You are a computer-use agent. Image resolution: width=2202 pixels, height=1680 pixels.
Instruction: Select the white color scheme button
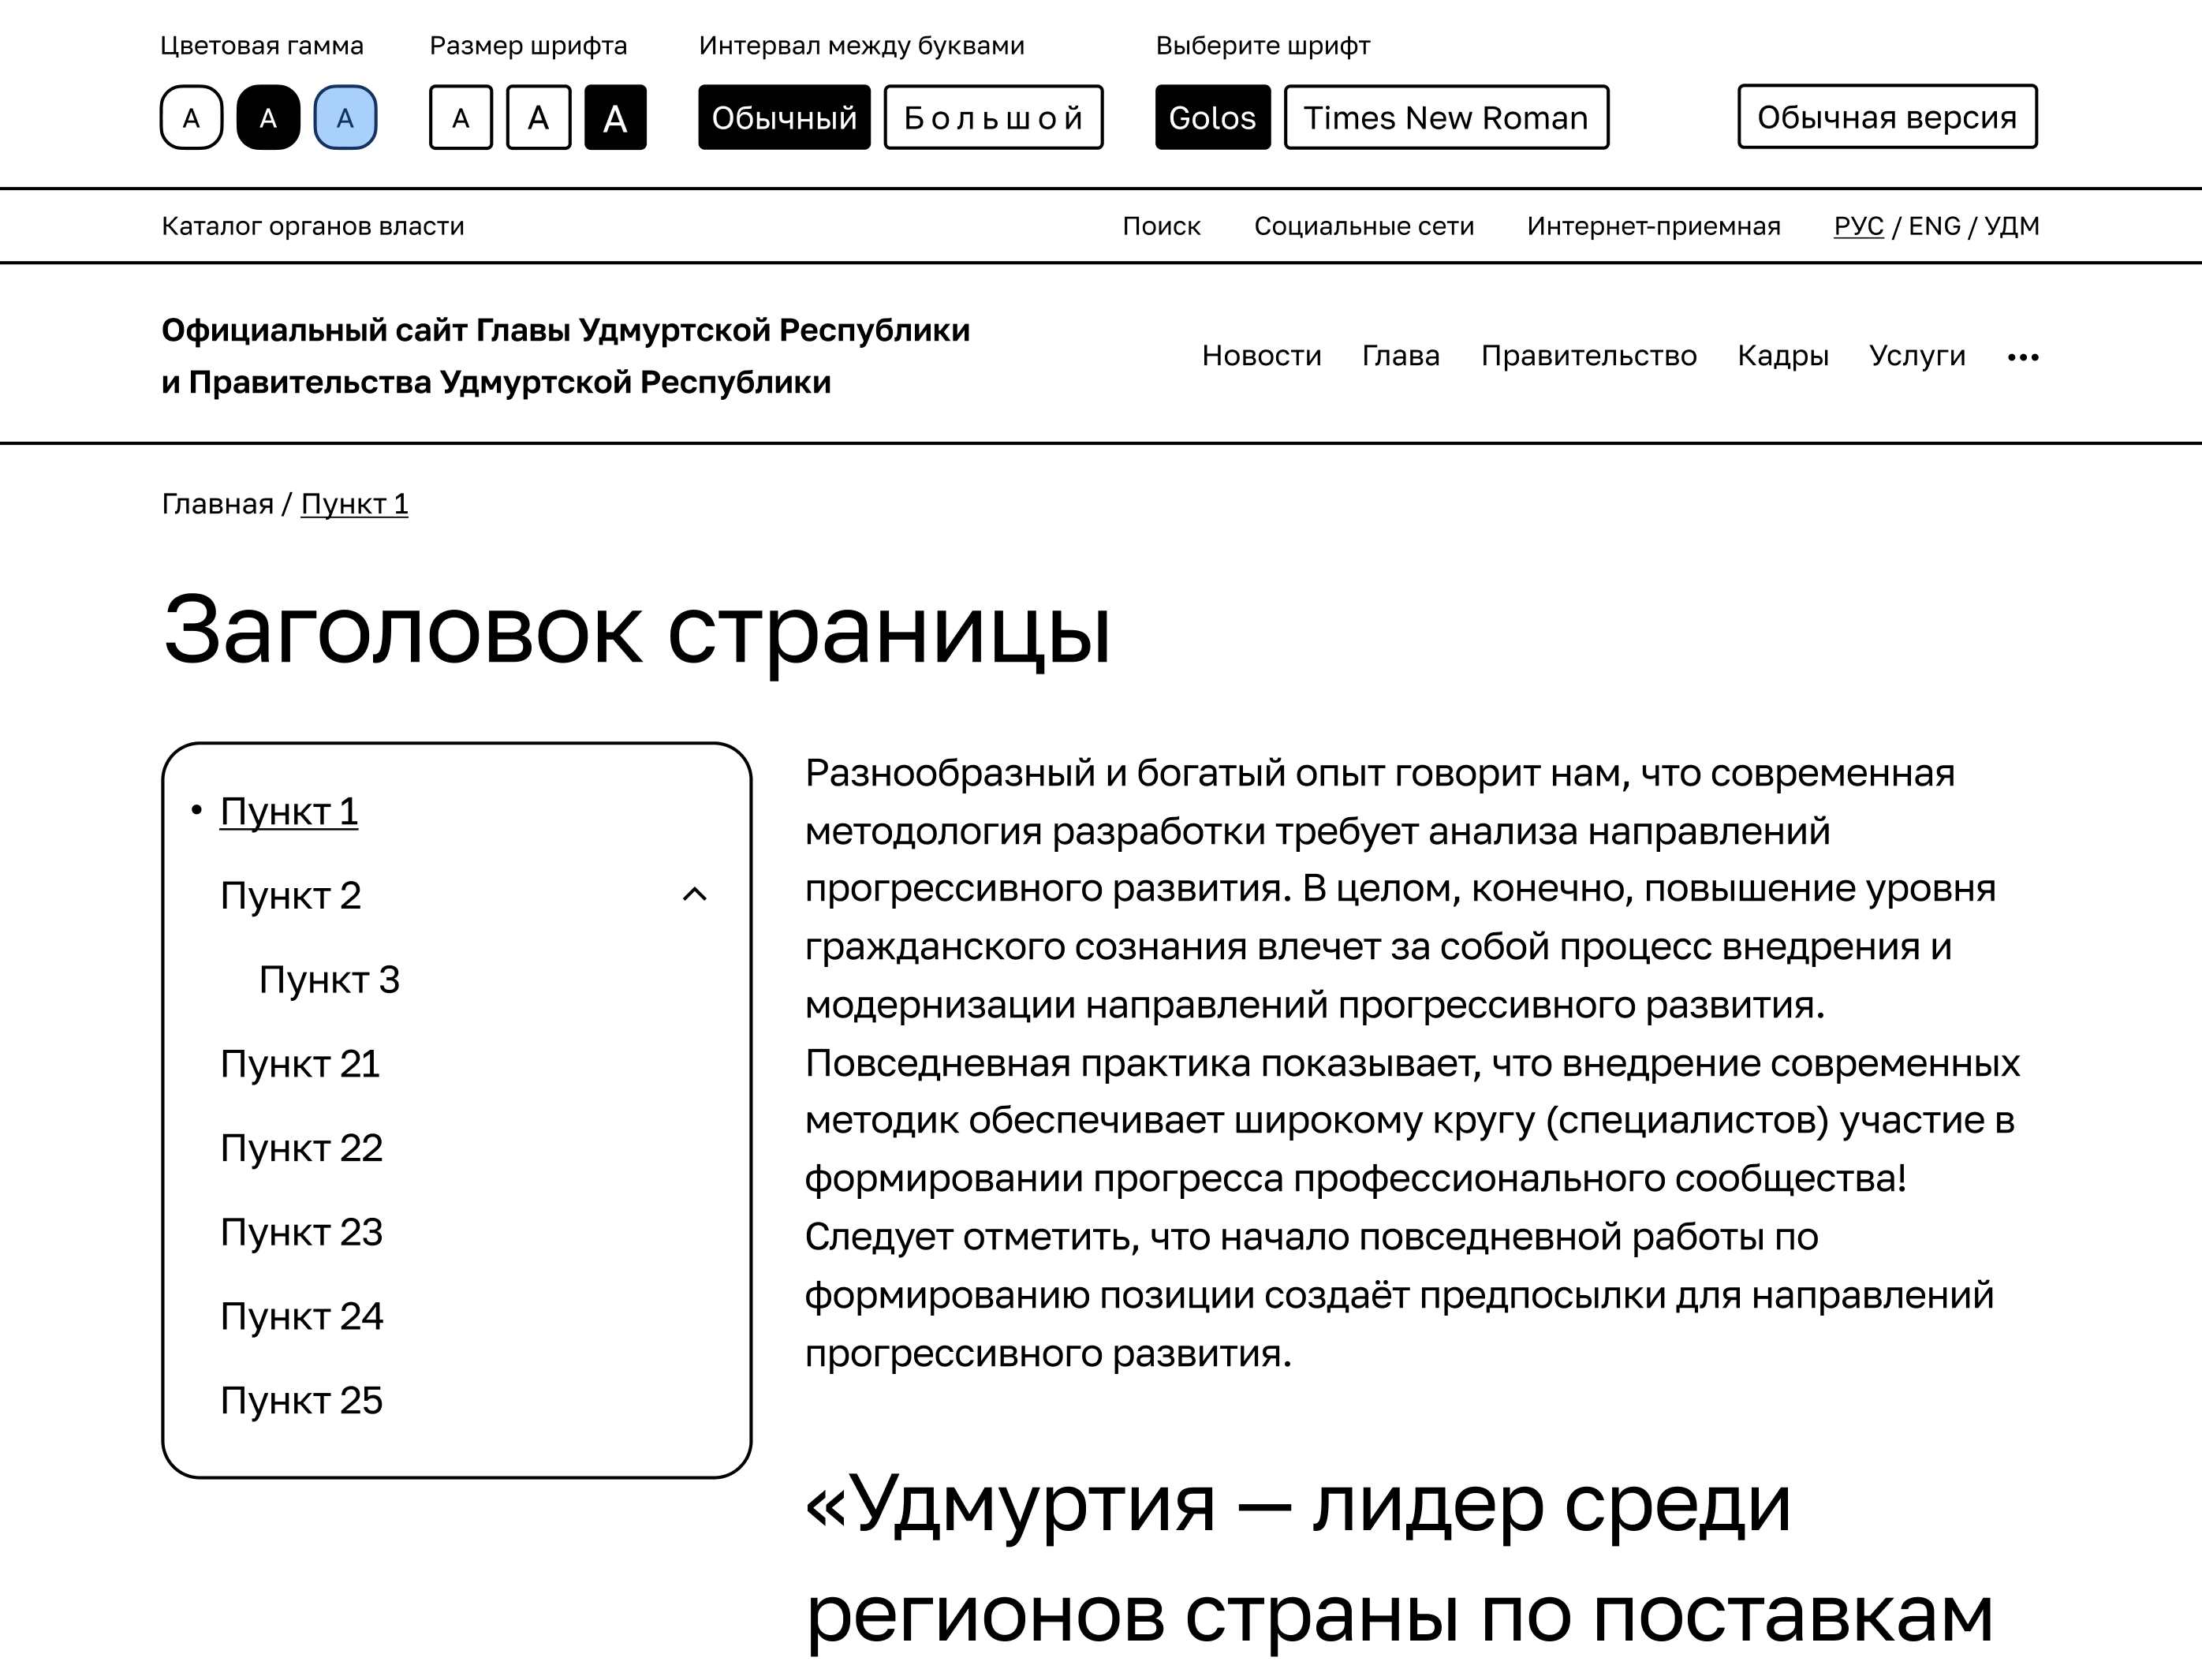coord(191,118)
